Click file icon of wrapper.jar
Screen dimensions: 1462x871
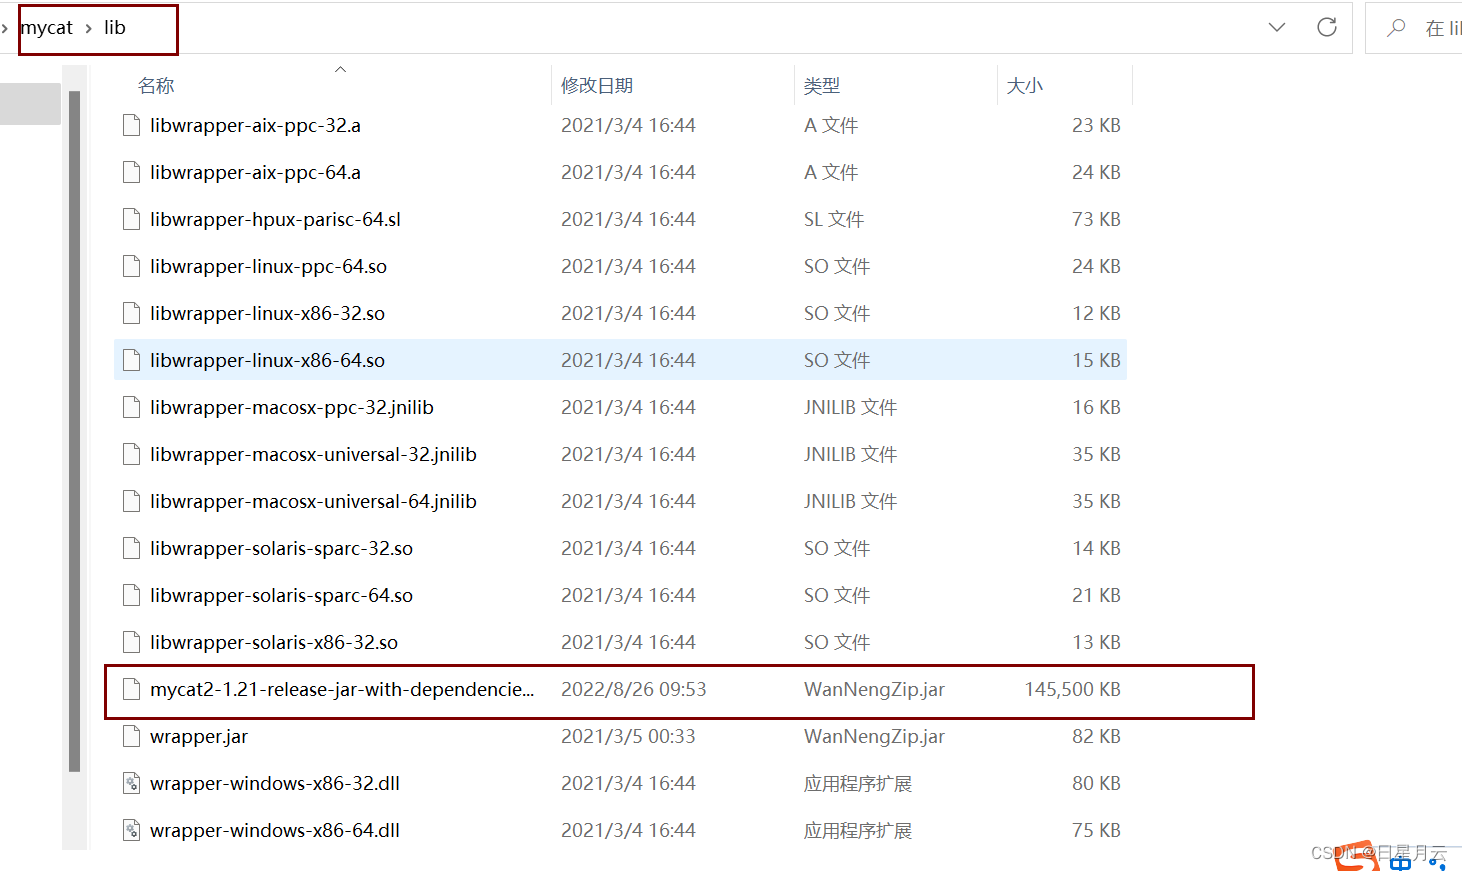coord(131,736)
